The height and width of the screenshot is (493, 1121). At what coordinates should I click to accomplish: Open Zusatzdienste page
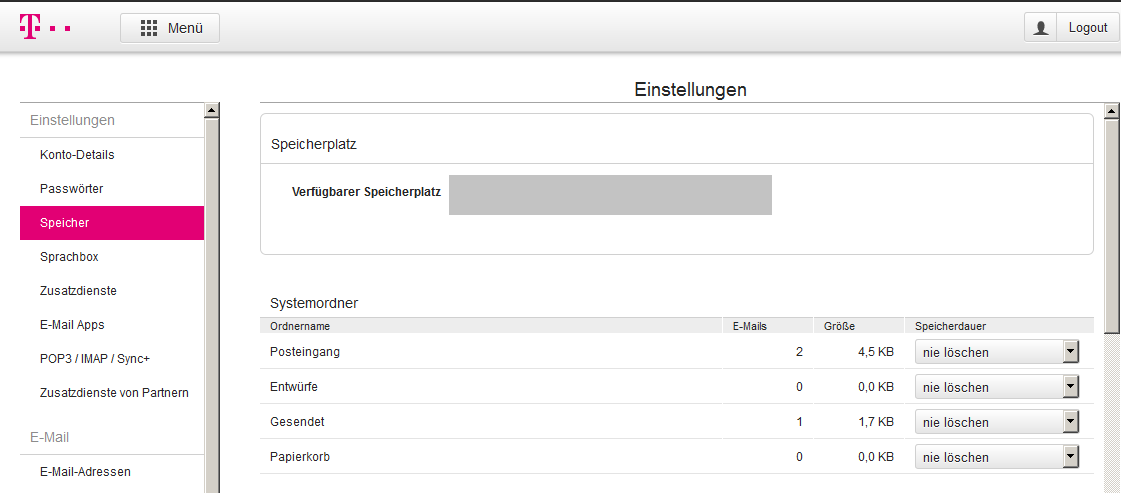(x=78, y=291)
